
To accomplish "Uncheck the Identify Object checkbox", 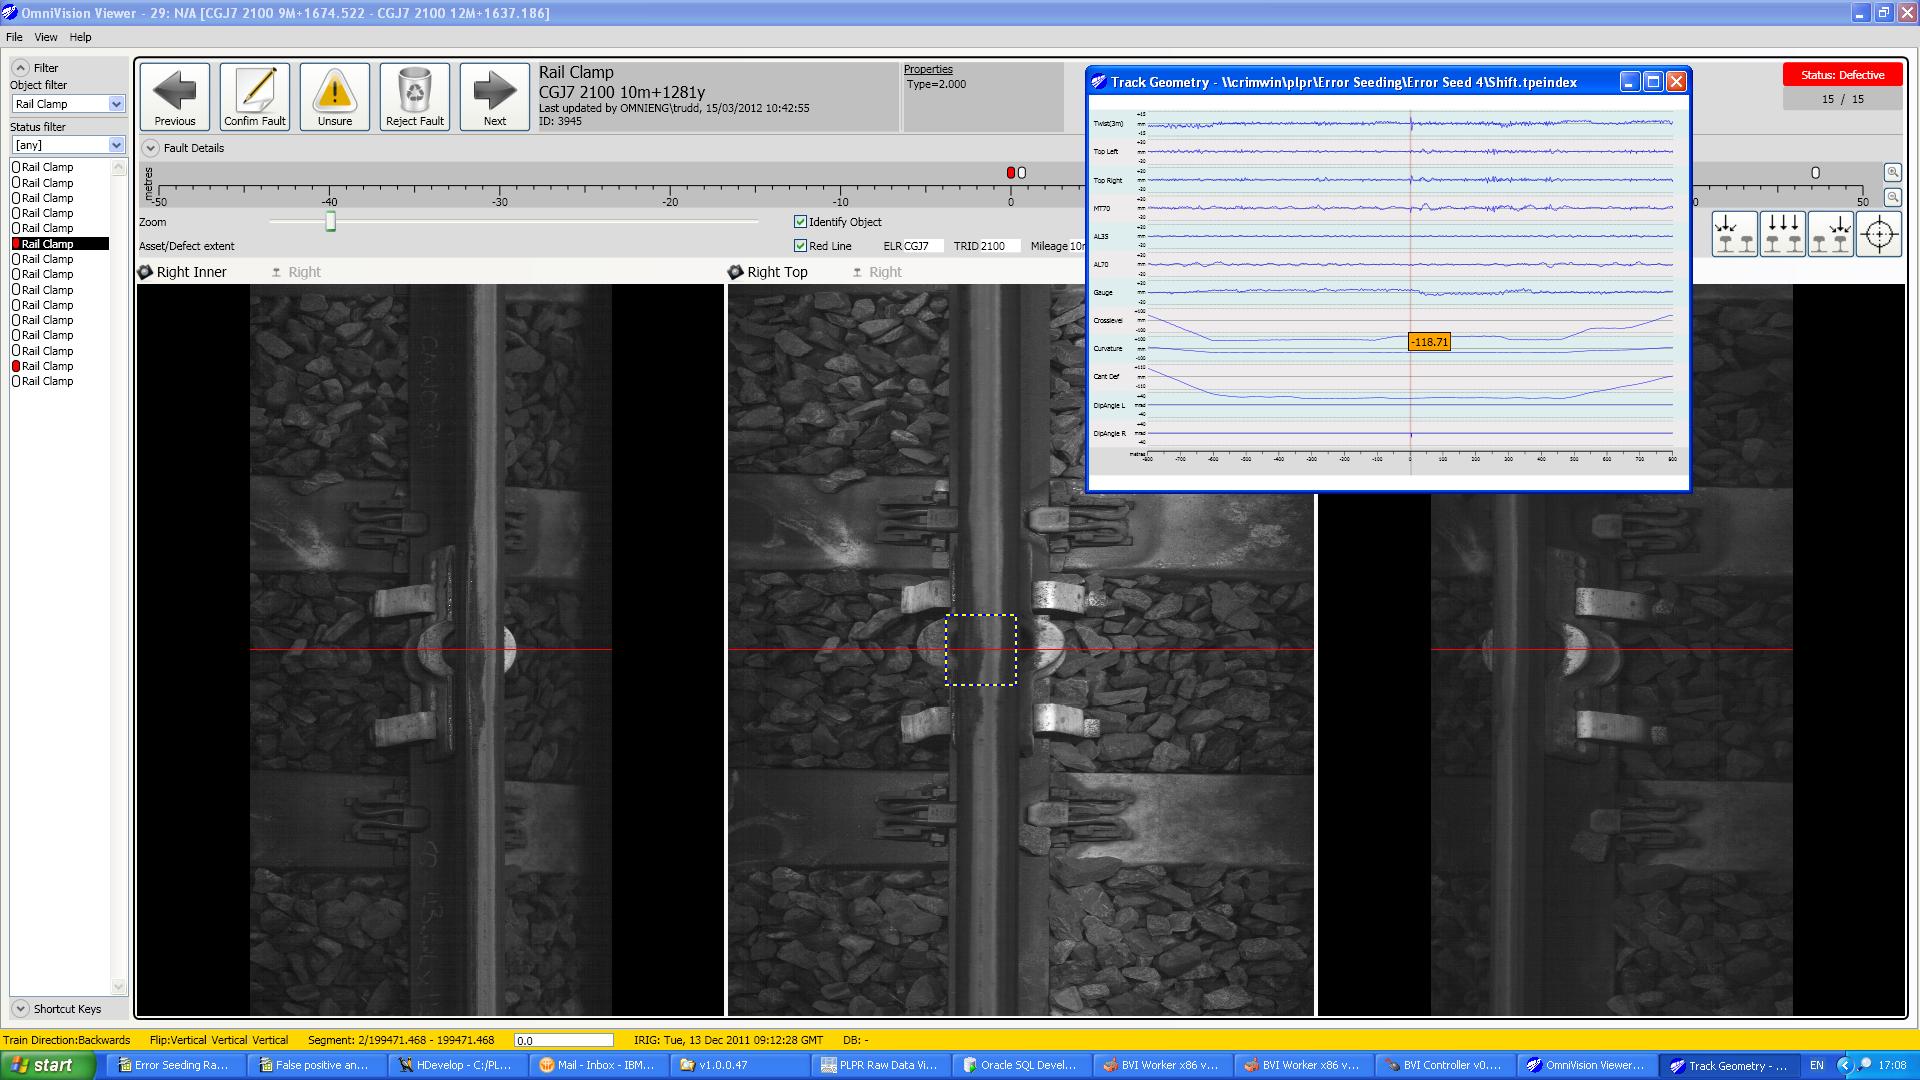I will 800,222.
